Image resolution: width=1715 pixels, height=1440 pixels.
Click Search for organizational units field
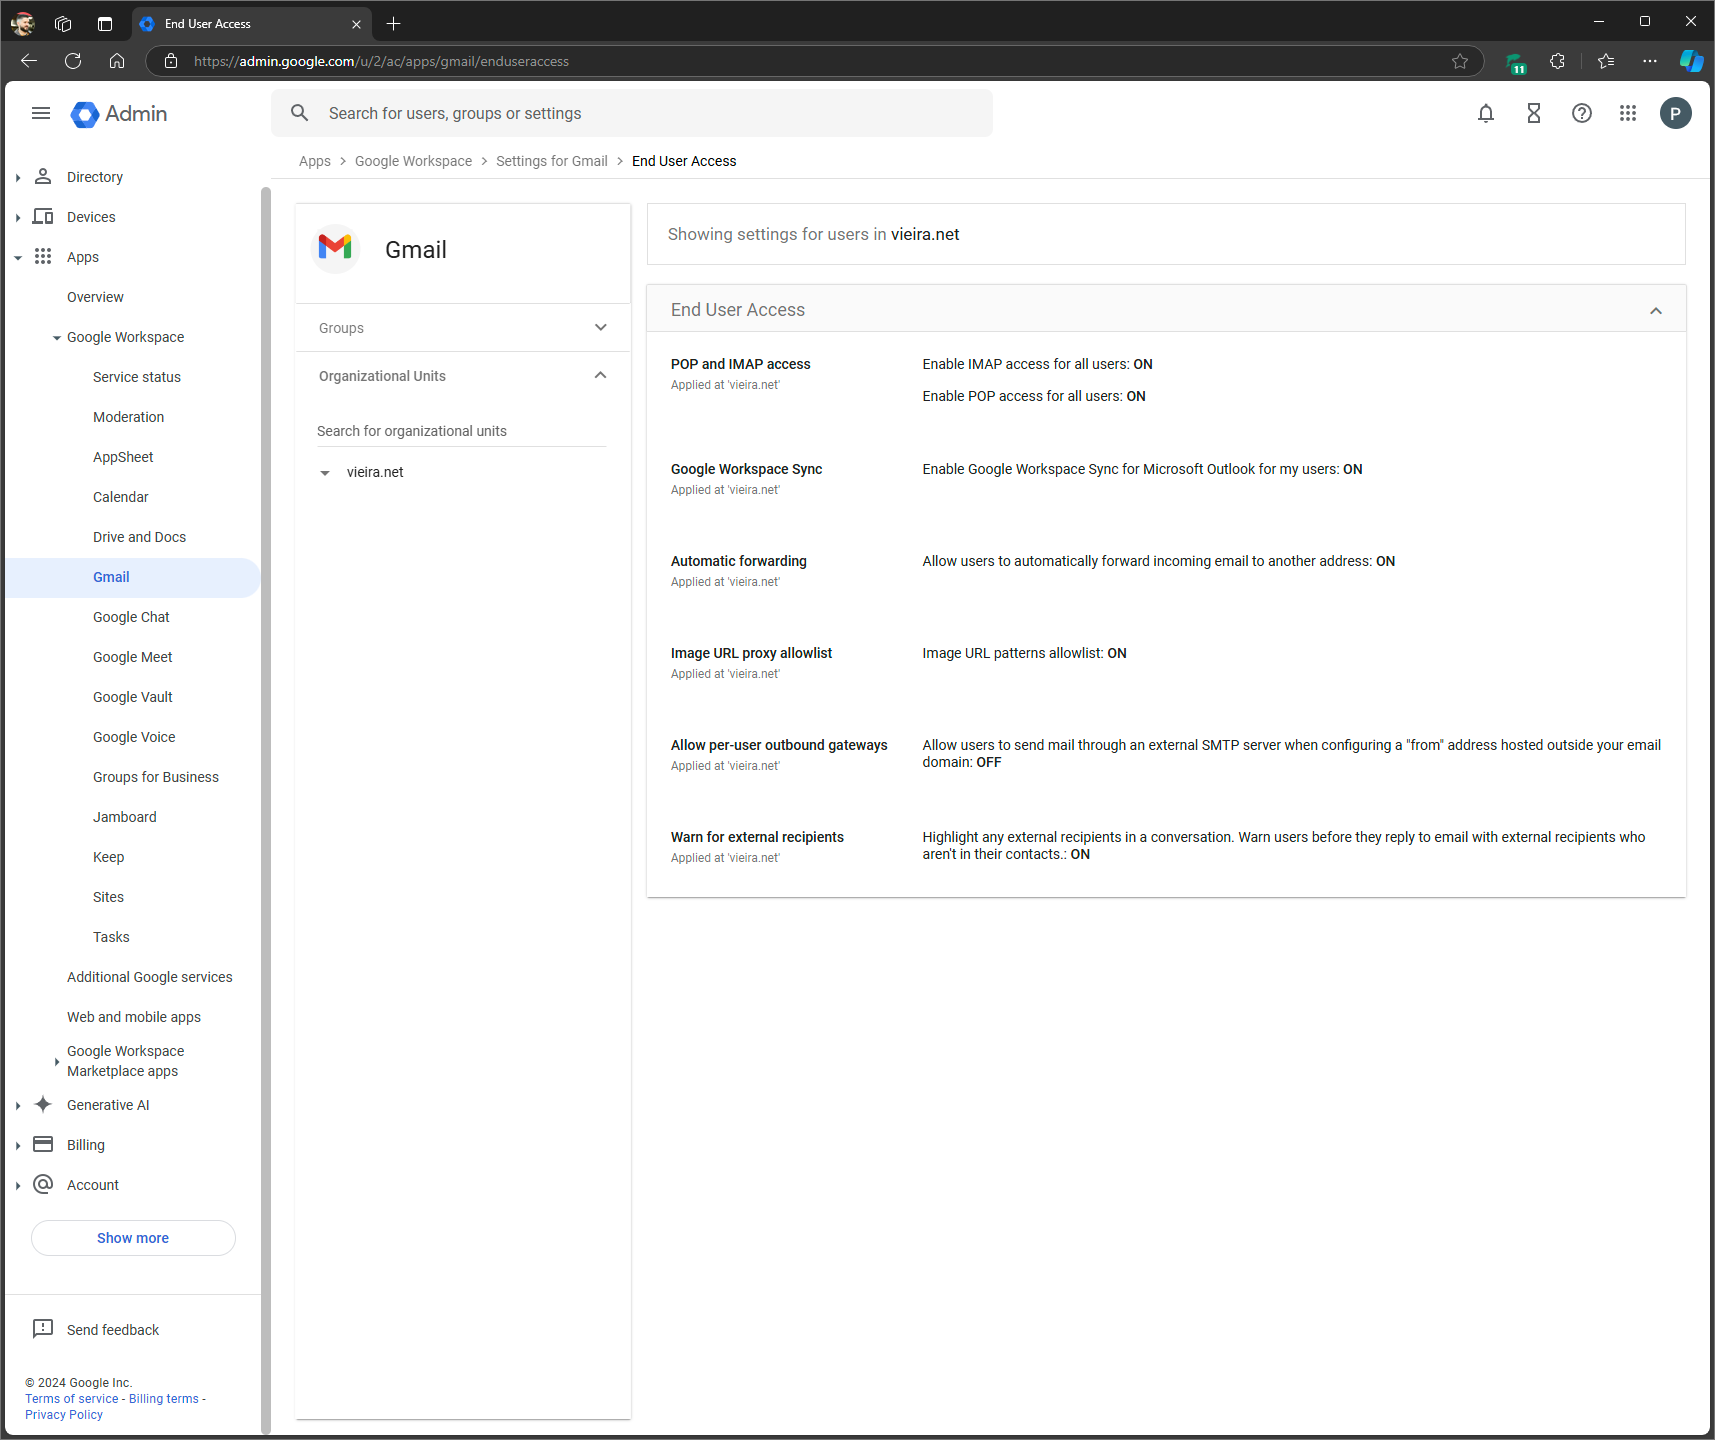461,431
